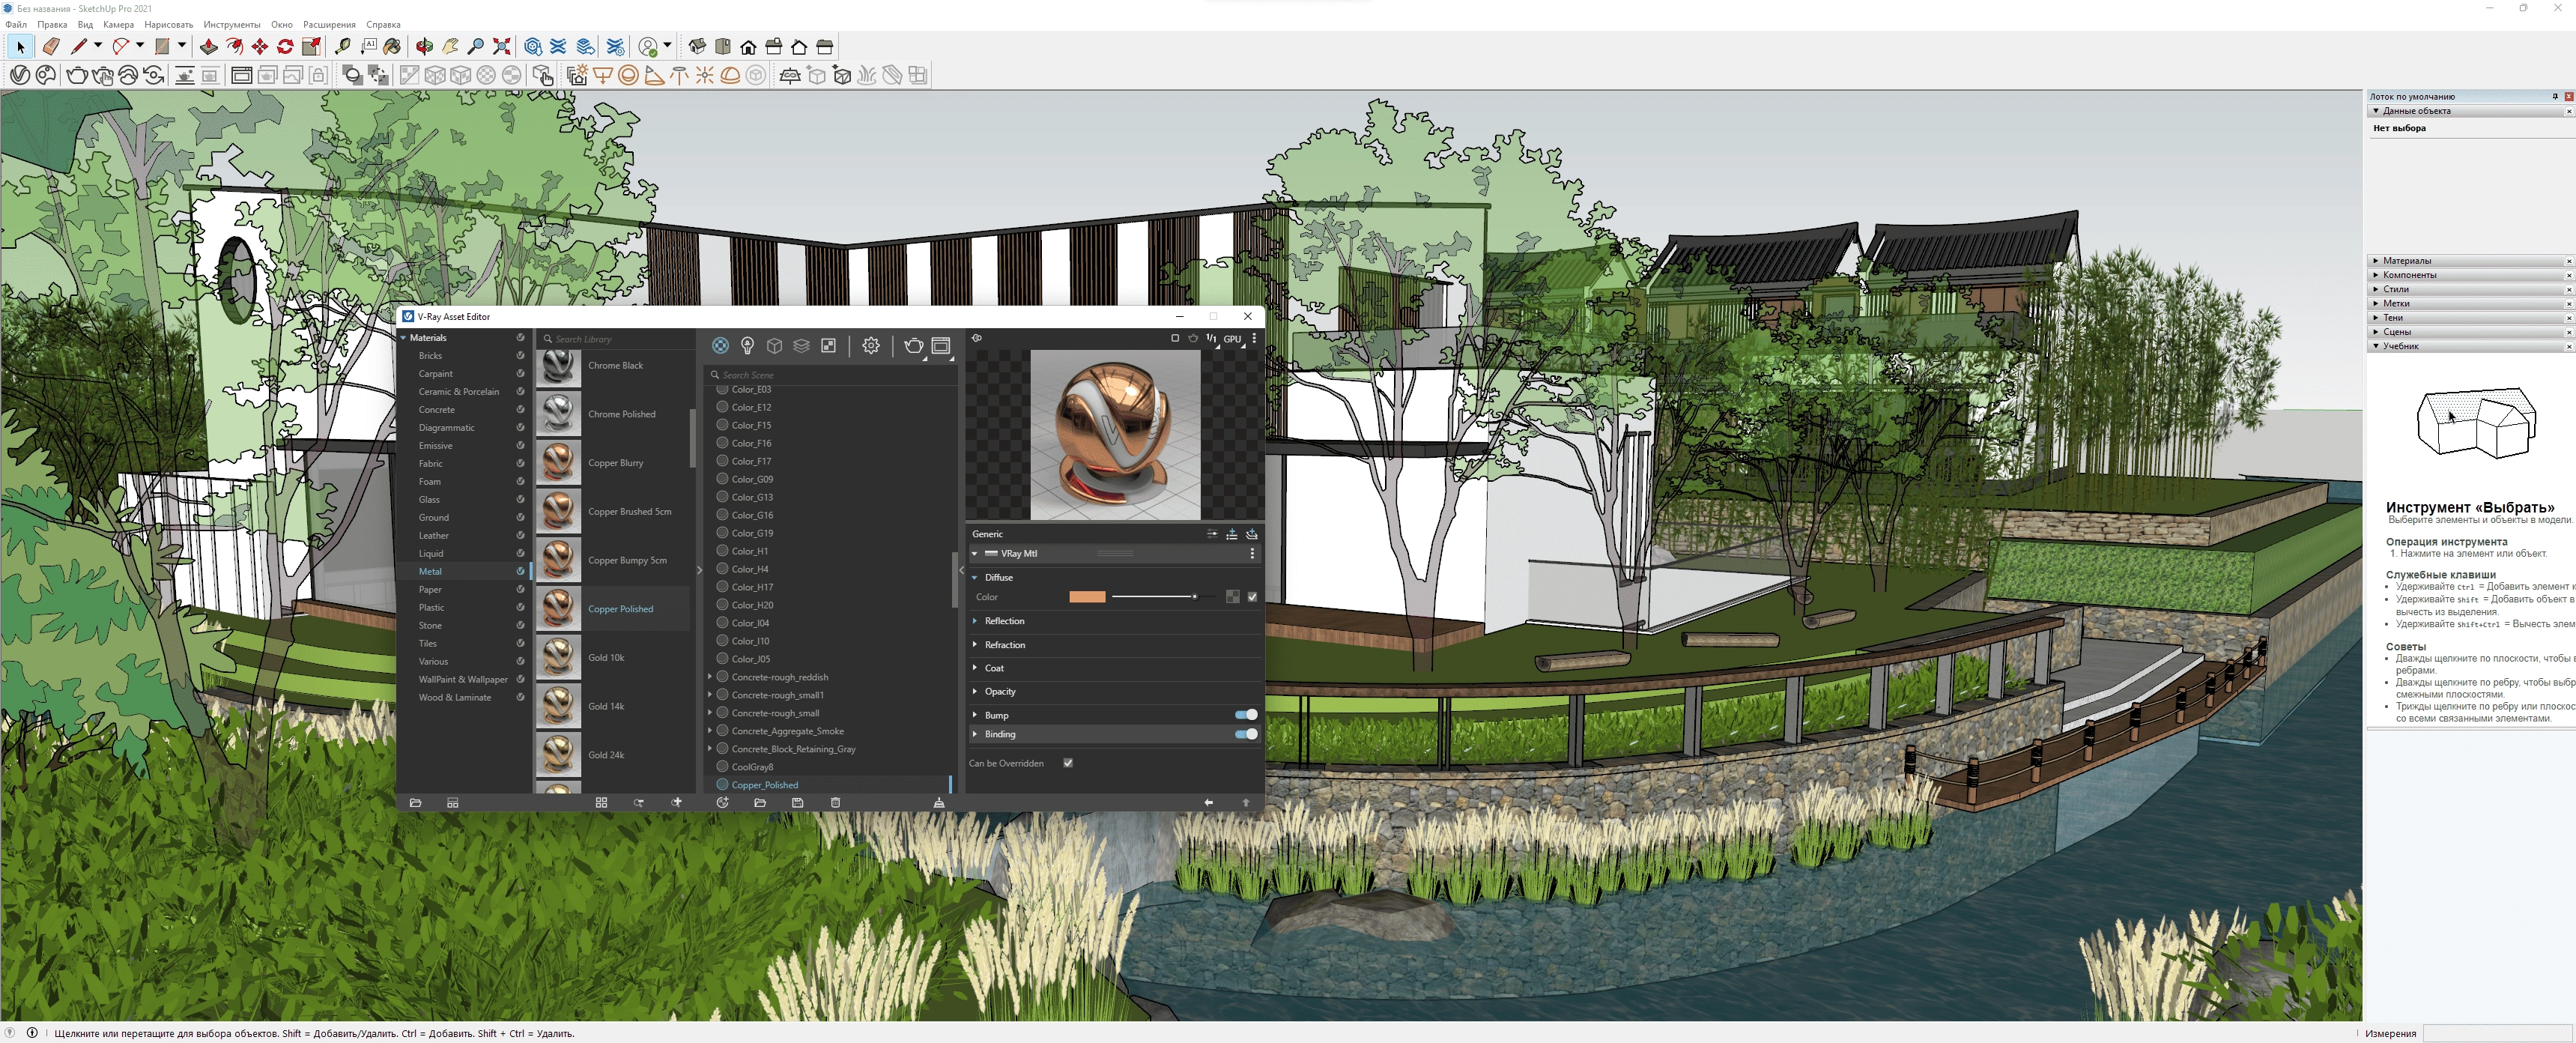2576x1043 pixels.
Task: Select the Move tool with red arrows
Action: pos(260,46)
